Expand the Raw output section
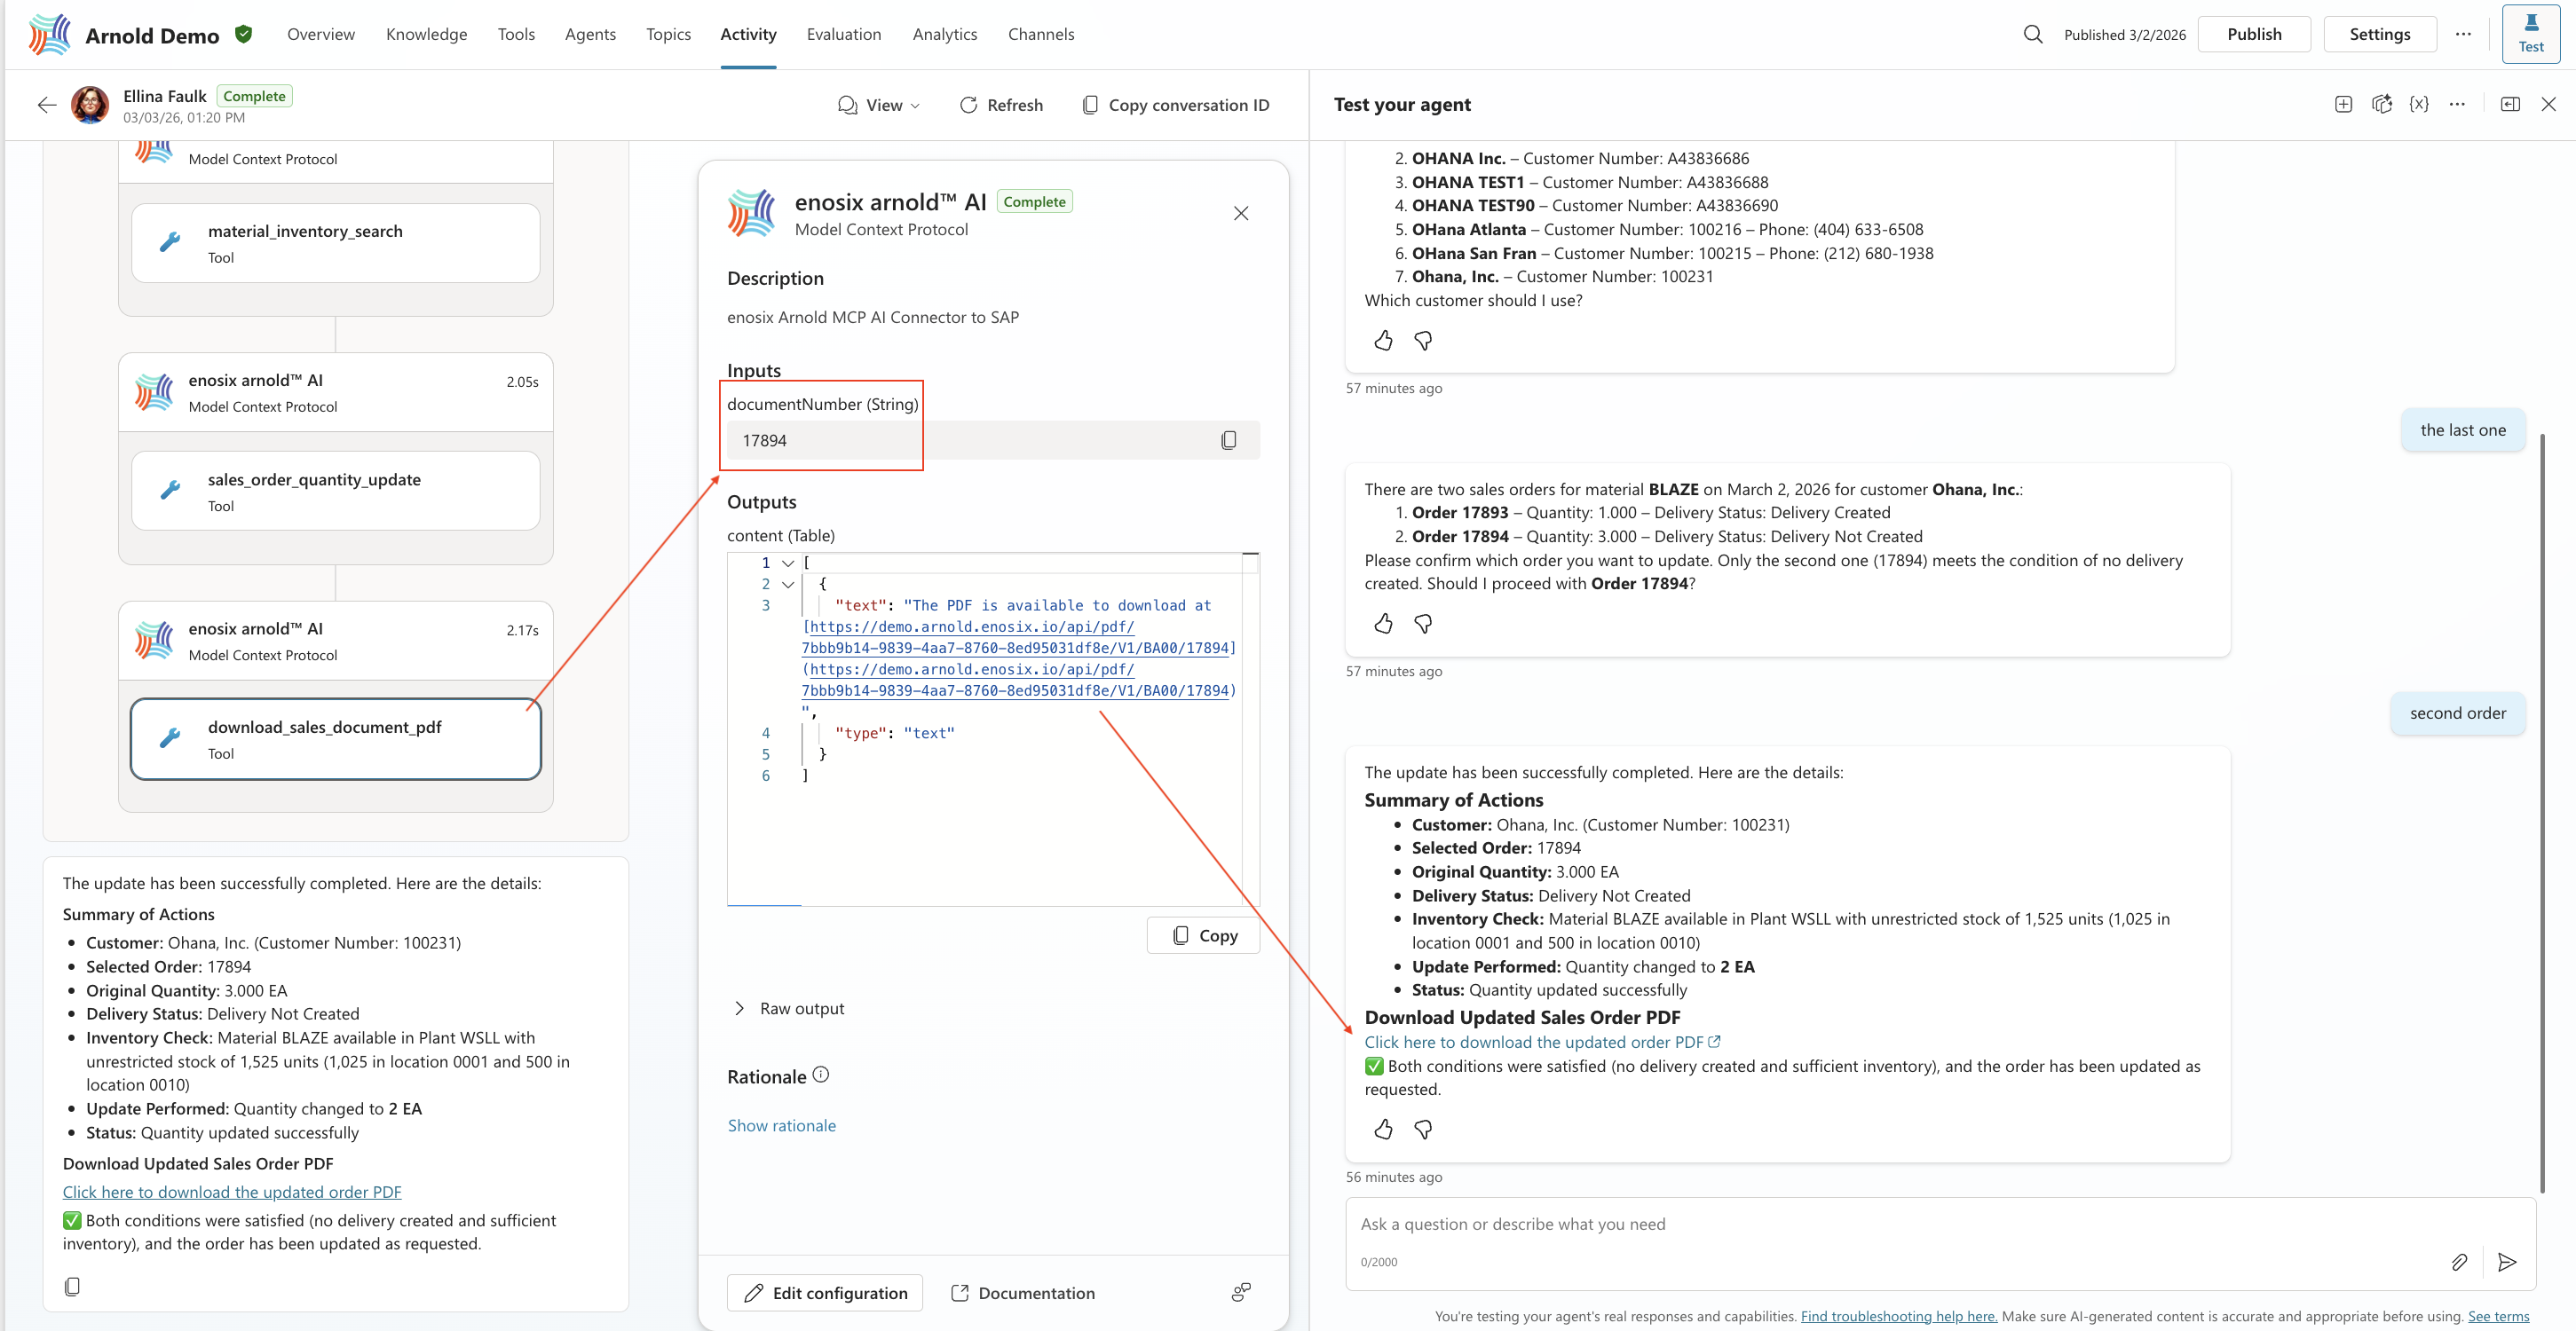This screenshot has width=2576, height=1331. coord(790,1008)
